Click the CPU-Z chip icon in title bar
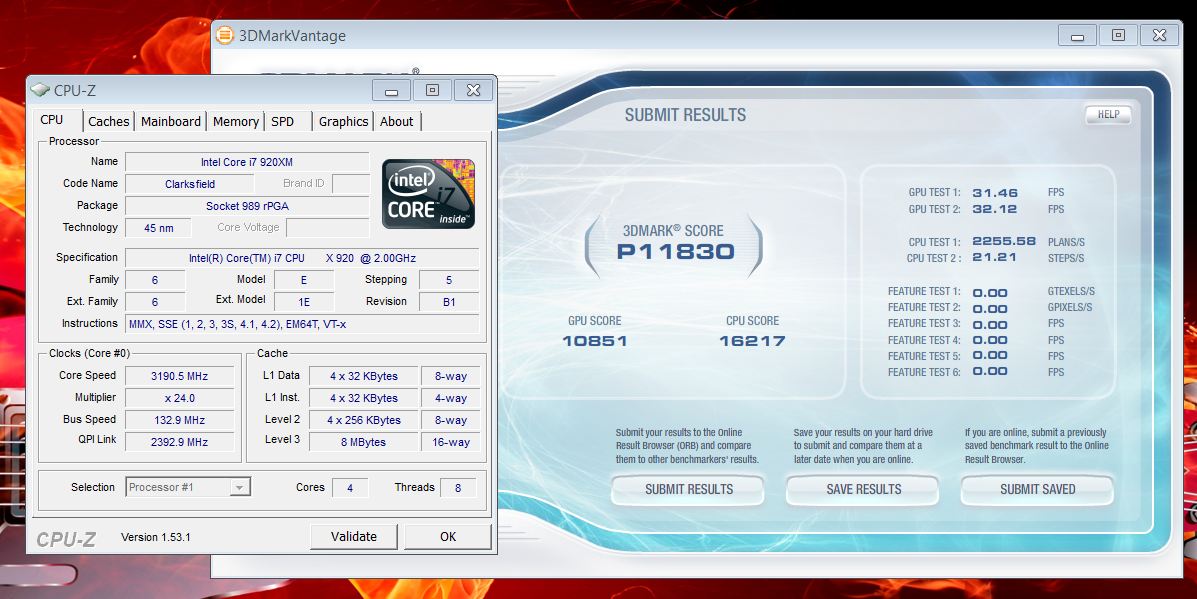Screen dimensions: 1197x599 (x=40, y=90)
